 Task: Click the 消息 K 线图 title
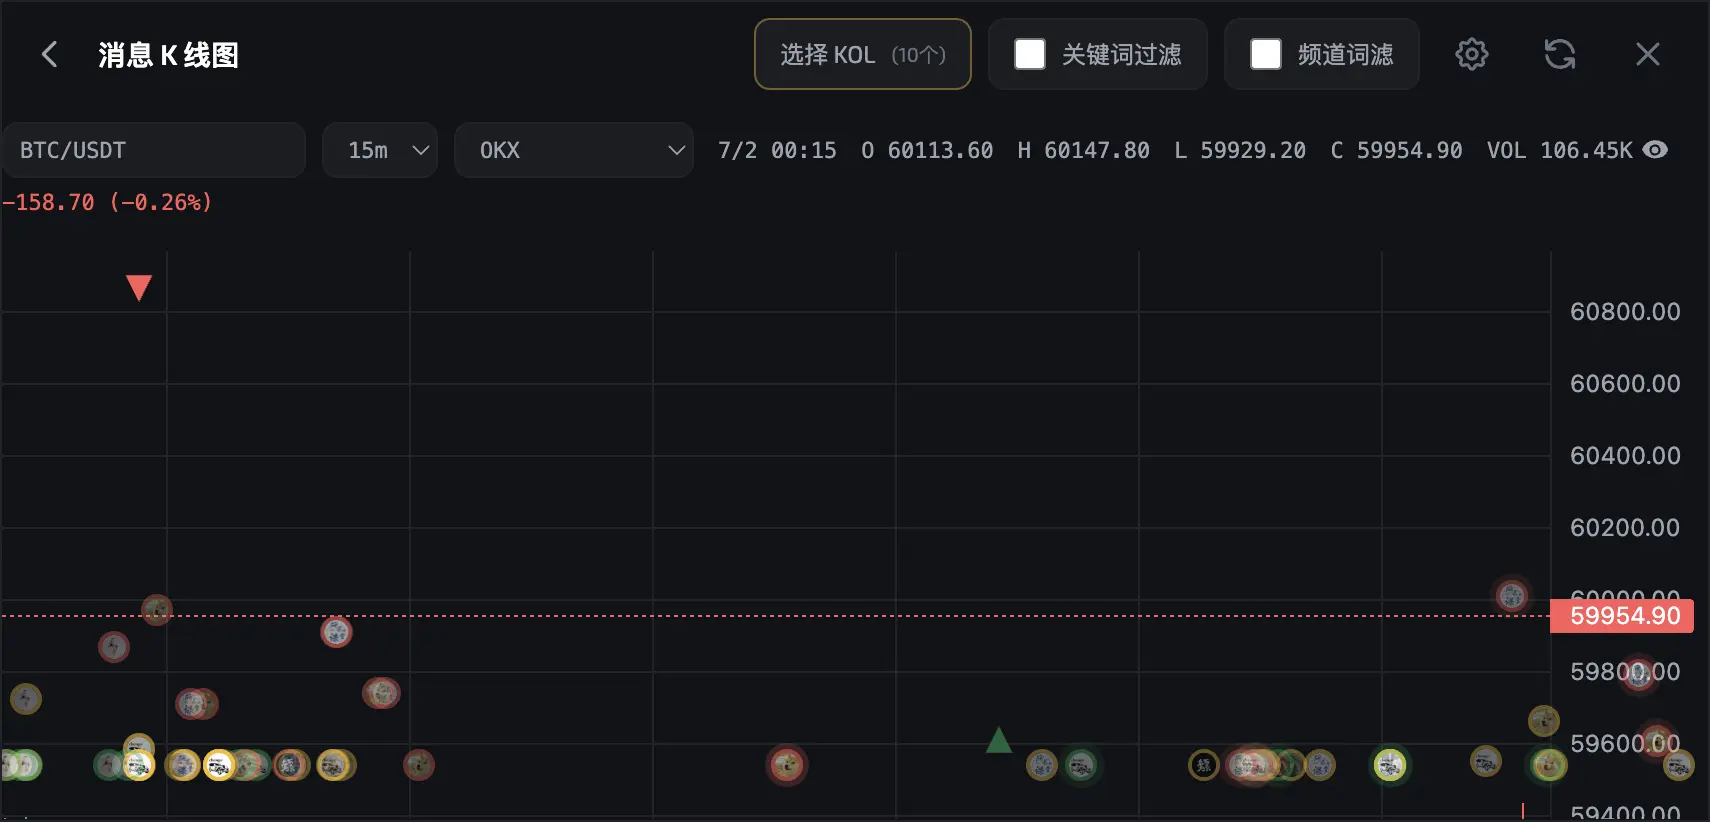(169, 55)
